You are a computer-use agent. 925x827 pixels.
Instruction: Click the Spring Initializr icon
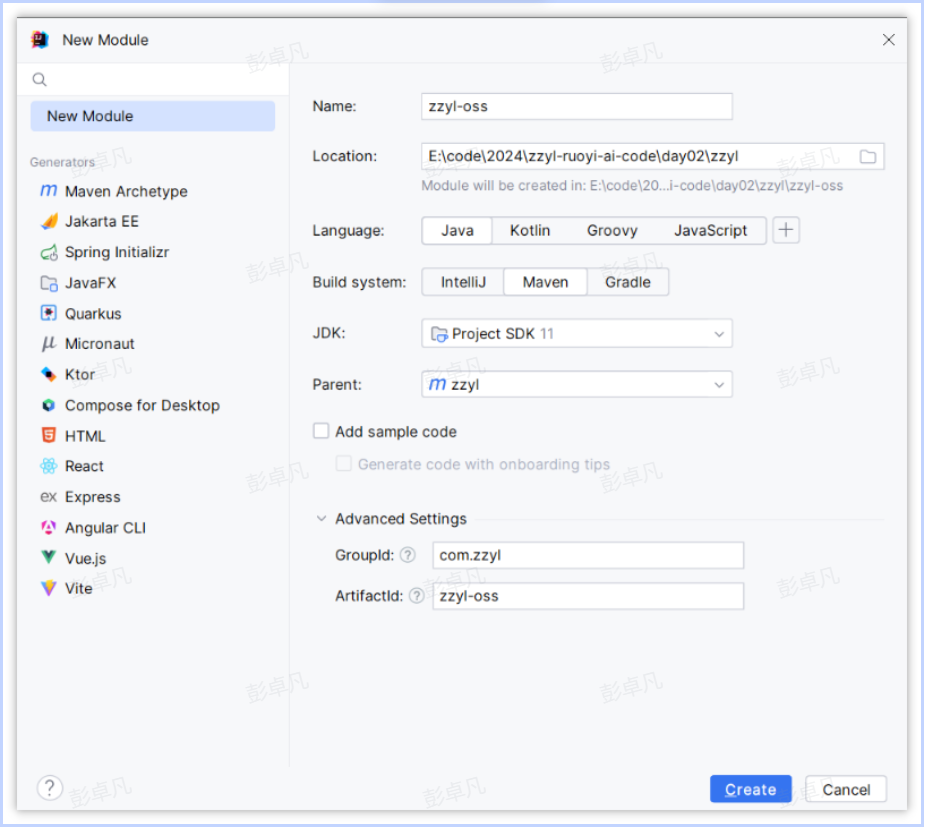pyautogui.click(x=49, y=252)
